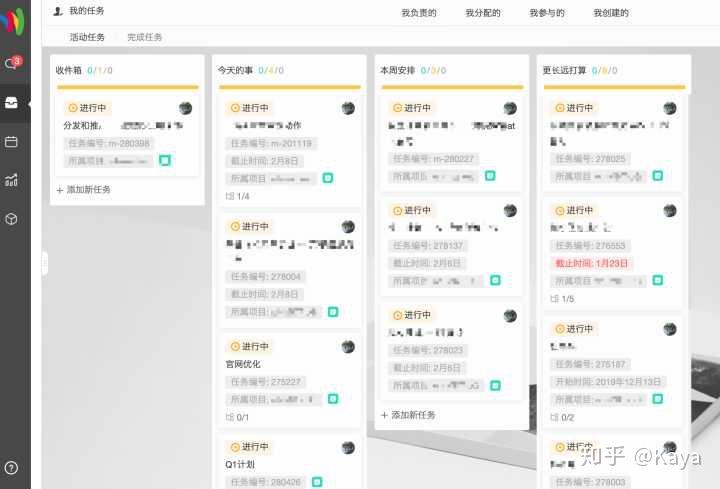
Task: Open the 官网优化 task title
Action: pos(243,364)
